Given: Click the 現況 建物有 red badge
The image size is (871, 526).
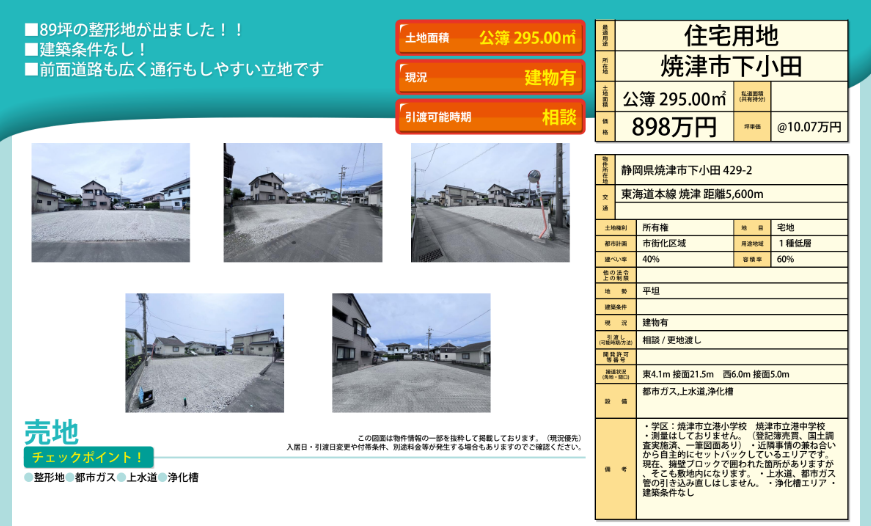Looking at the screenshot, I should coord(491,77).
